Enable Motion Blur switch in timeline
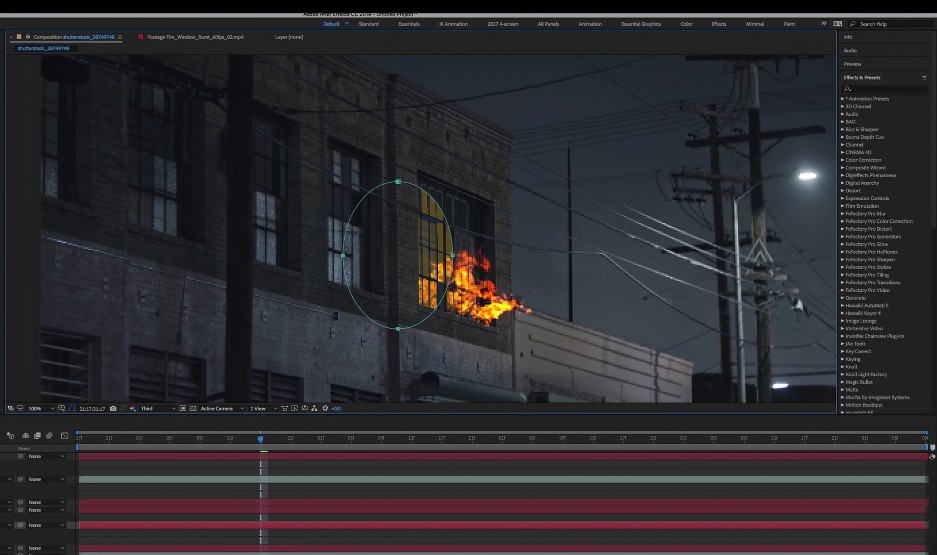Viewport: 937px width, 555px height. [x=49, y=436]
